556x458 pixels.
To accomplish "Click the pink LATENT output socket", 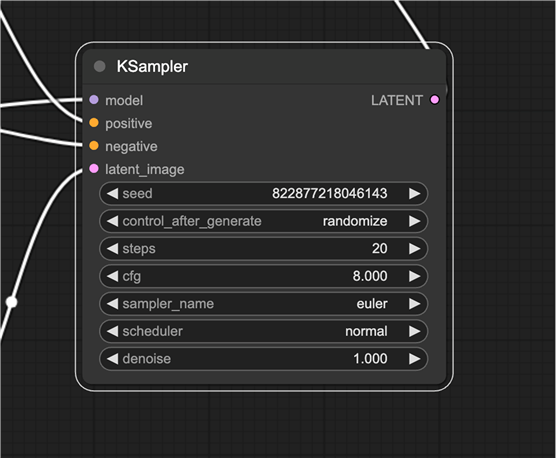I will point(434,100).
